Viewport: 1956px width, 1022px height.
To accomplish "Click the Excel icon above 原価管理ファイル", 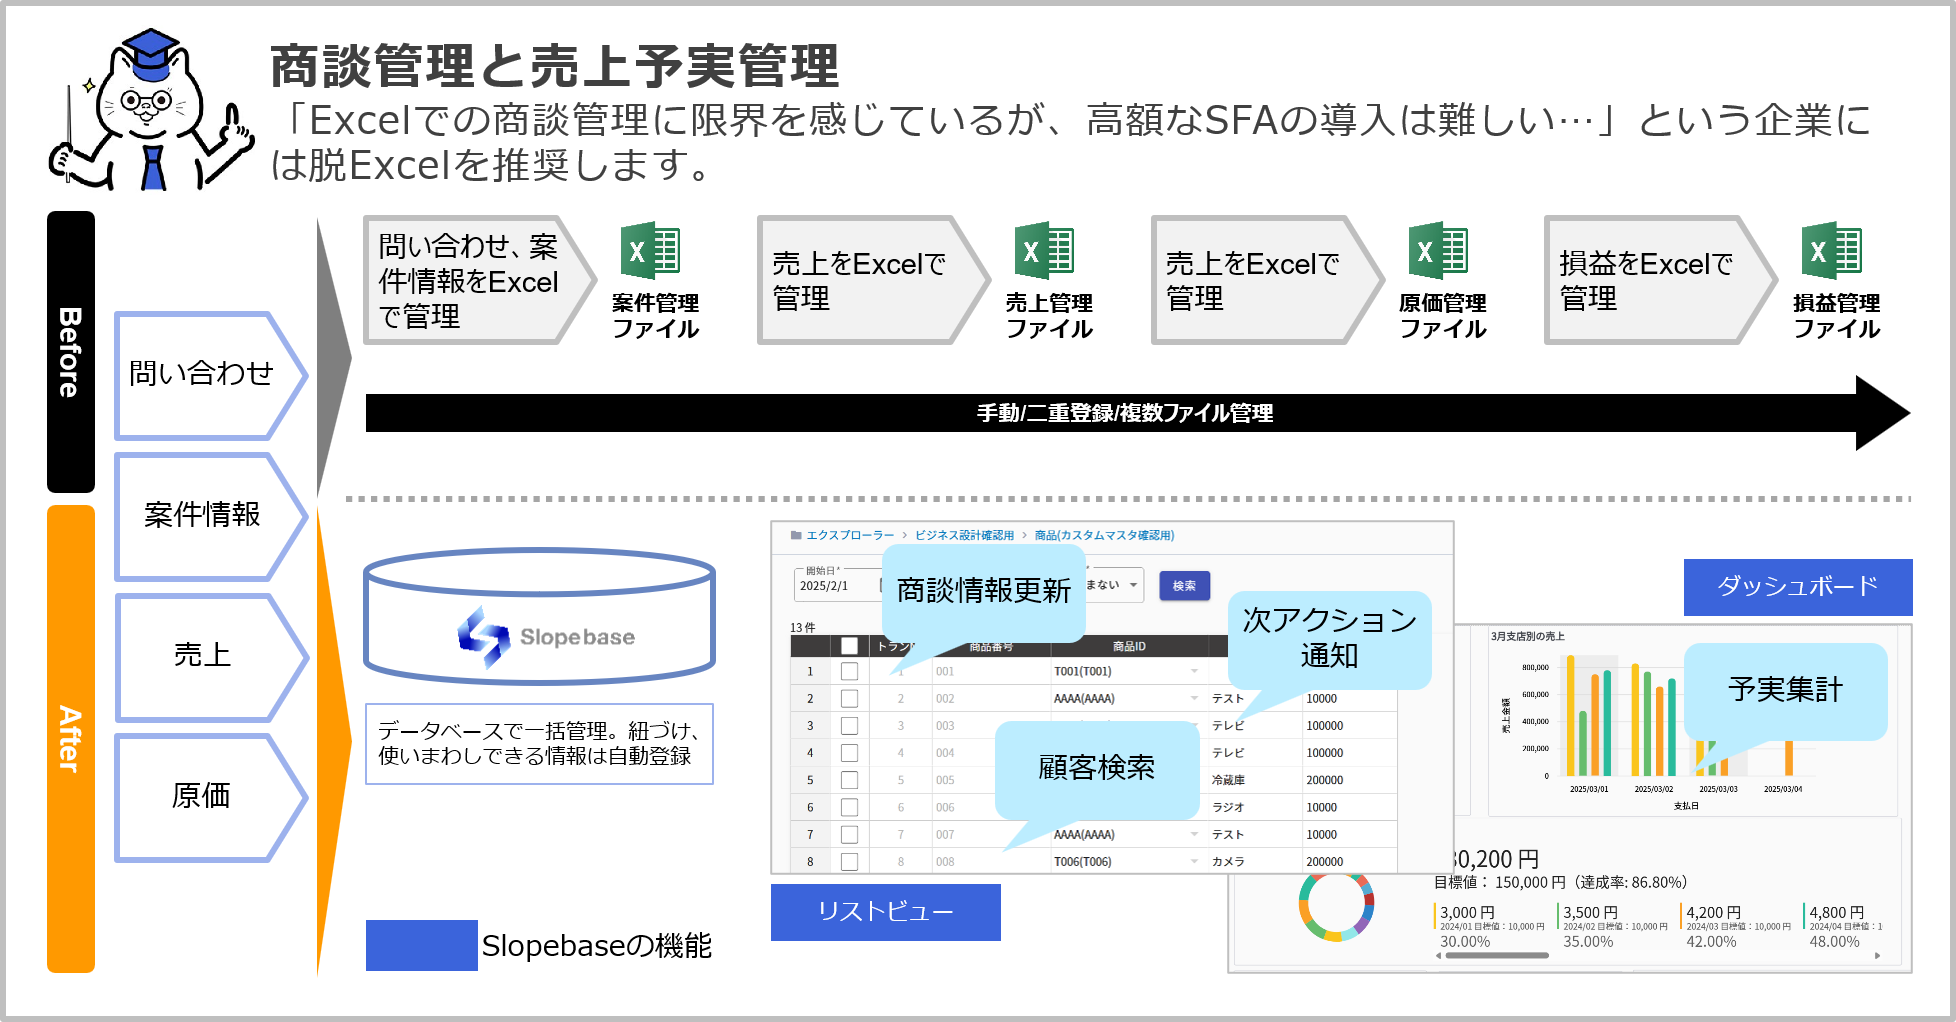I will (1438, 250).
